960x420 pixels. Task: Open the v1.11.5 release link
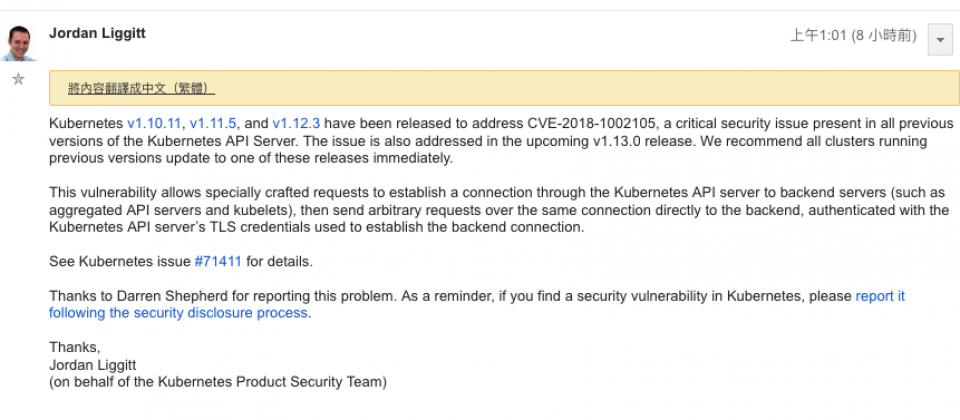pos(213,123)
